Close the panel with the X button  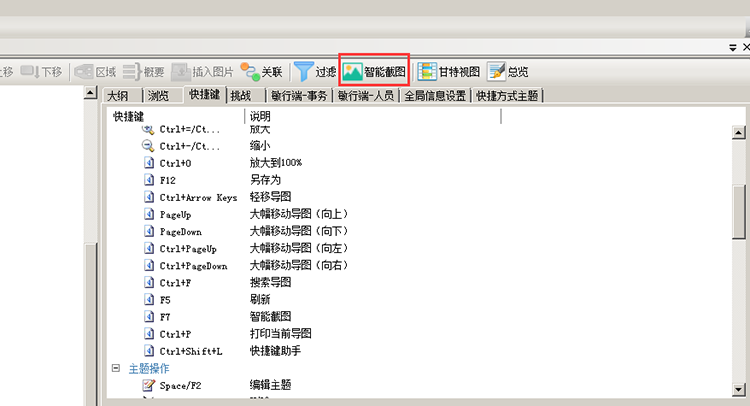click(x=746, y=47)
